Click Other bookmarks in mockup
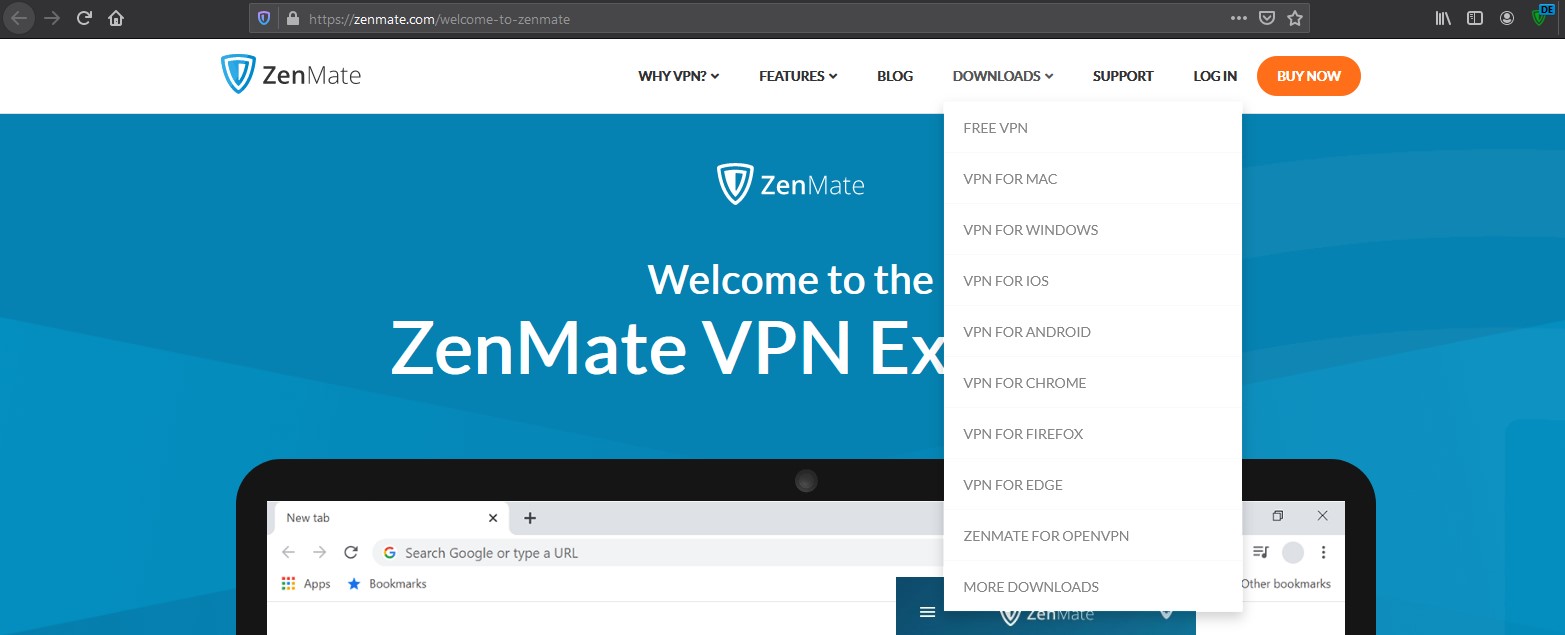Screen dimensions: 1565x635 tap(1286, 584)
